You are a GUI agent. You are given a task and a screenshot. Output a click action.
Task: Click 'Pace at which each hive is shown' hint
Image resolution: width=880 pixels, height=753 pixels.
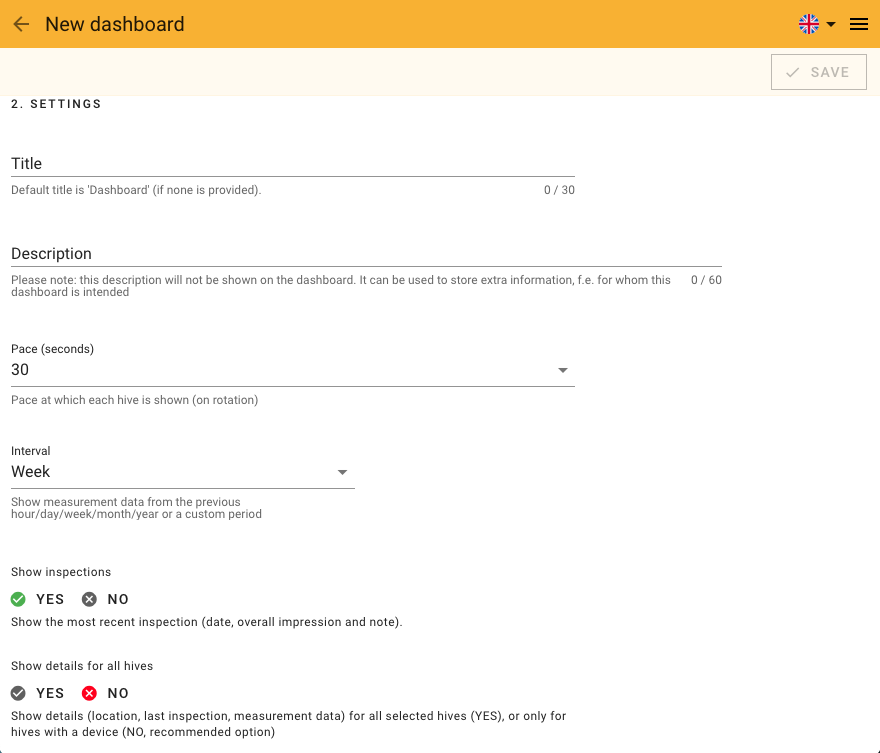click(135, 400)
